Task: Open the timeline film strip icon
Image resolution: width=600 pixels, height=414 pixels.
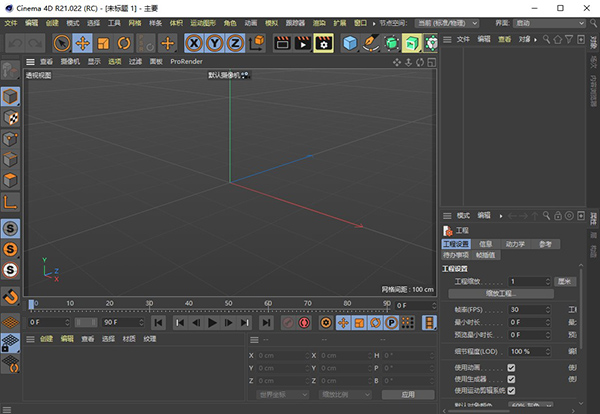Action: (x=429, y=323)
